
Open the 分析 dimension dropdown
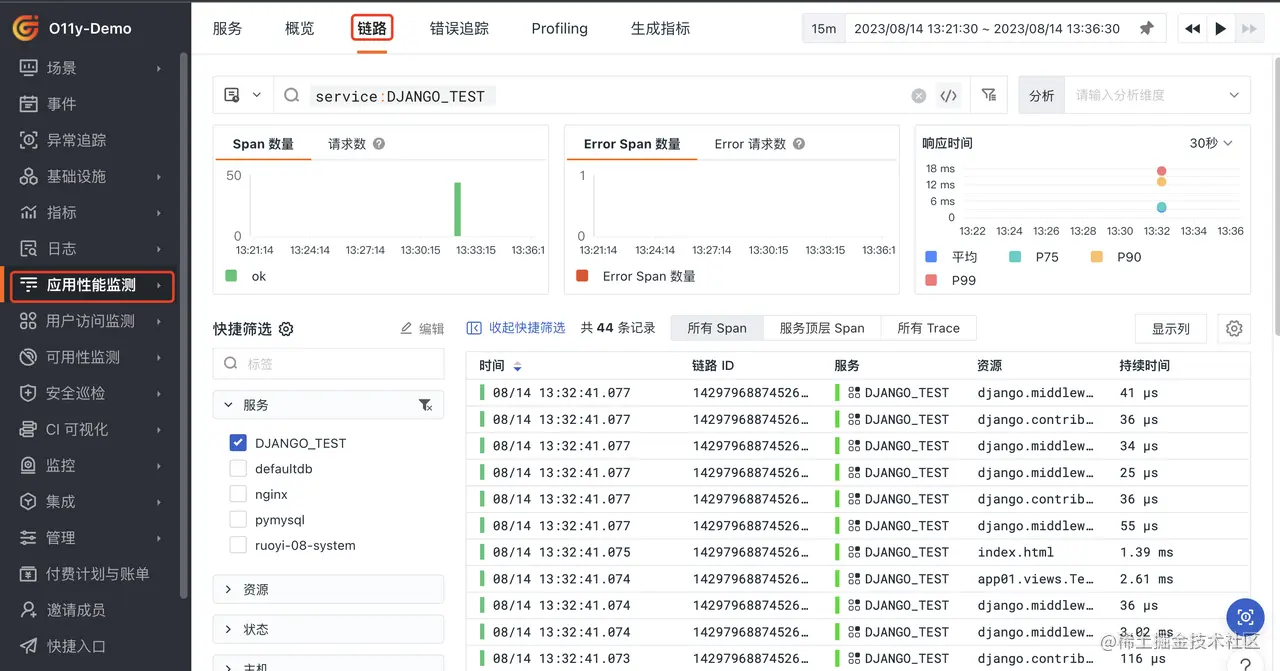click(1157, 95)
